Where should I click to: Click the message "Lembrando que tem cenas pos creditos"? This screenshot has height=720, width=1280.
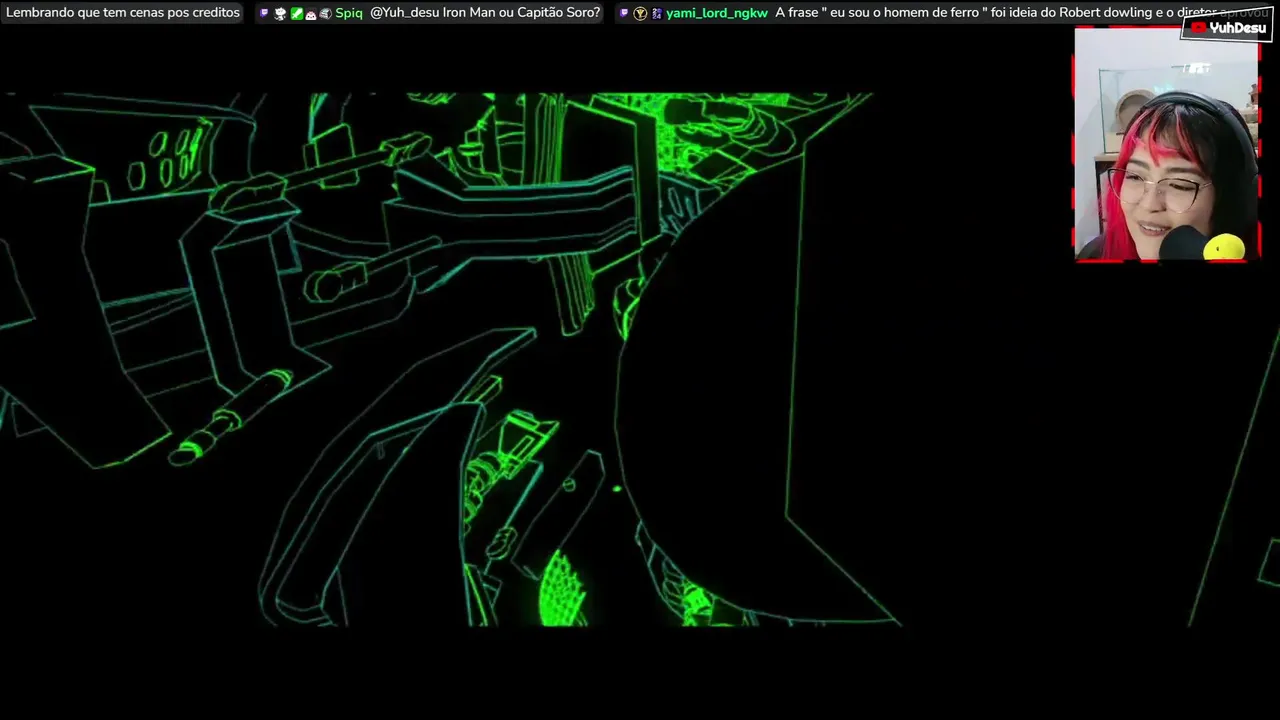123,13
